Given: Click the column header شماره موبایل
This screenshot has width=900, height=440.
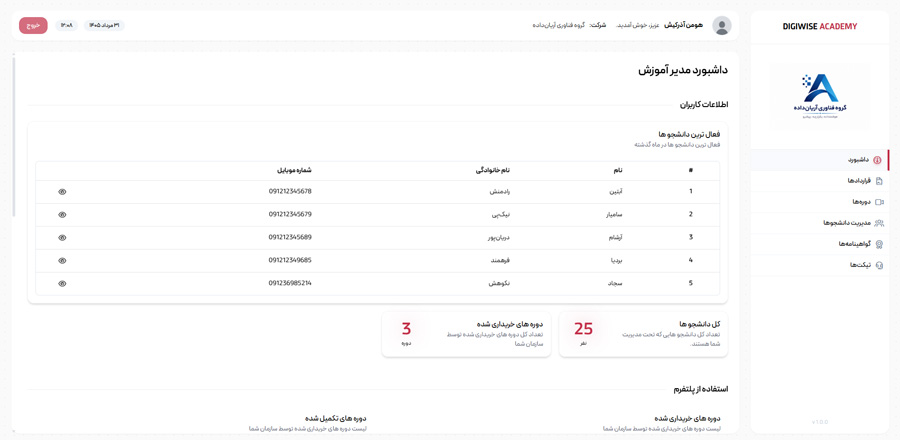Looking at the screenshot, I should pyautogui.click(x=294, y=170).
